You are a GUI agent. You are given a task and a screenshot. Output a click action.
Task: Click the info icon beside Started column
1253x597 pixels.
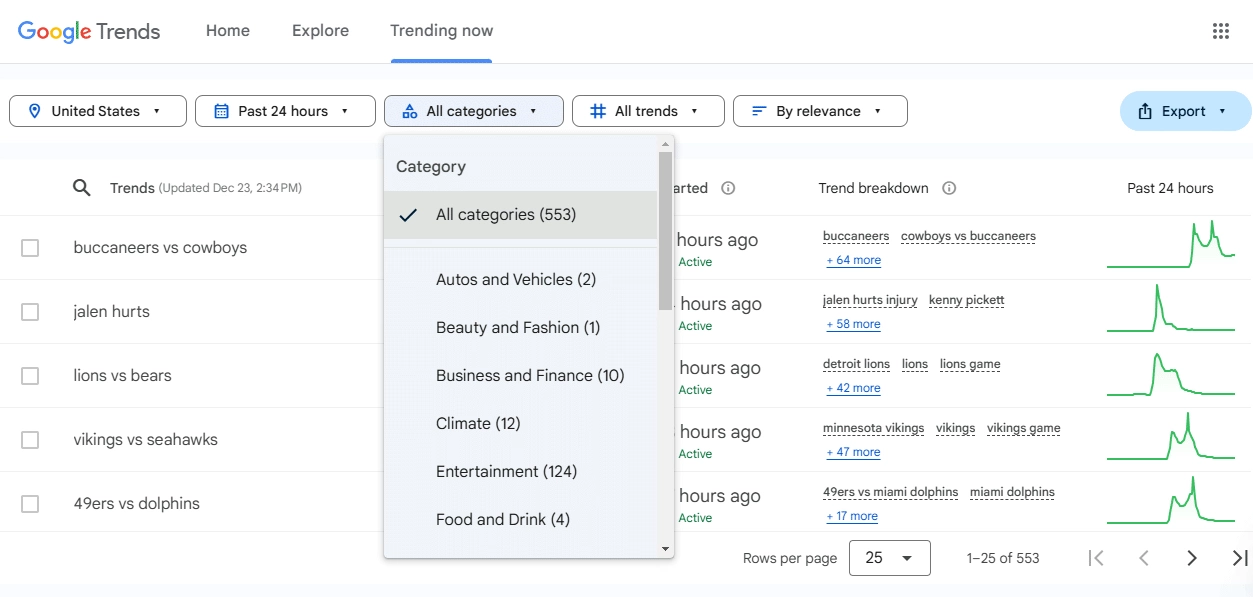728,188
